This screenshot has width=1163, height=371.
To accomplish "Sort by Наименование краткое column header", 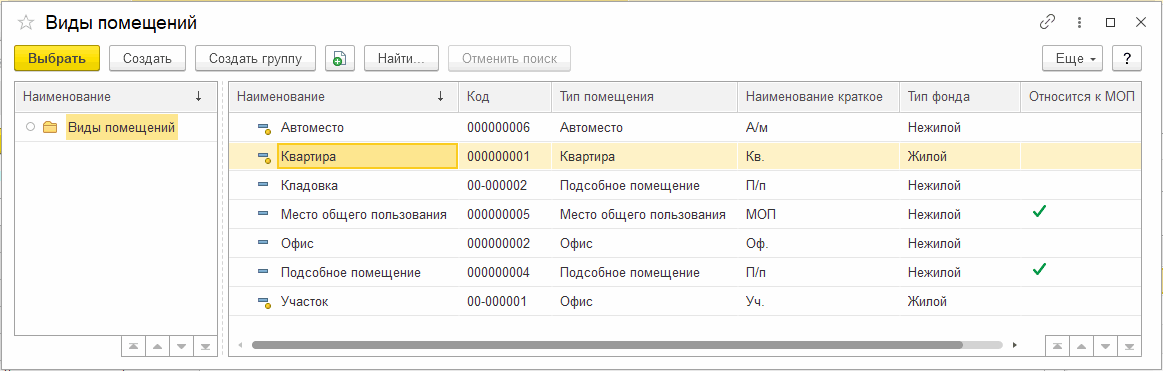I will coord(818,96).
